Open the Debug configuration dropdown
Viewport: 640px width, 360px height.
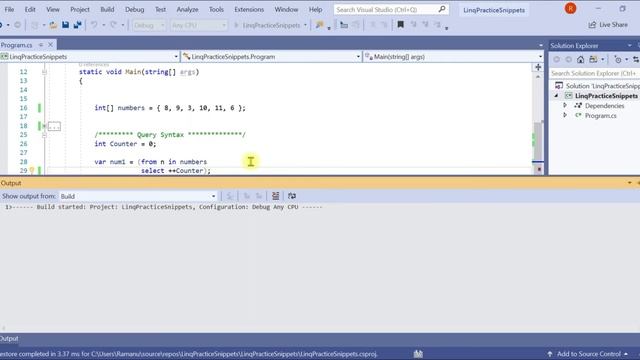149,25
